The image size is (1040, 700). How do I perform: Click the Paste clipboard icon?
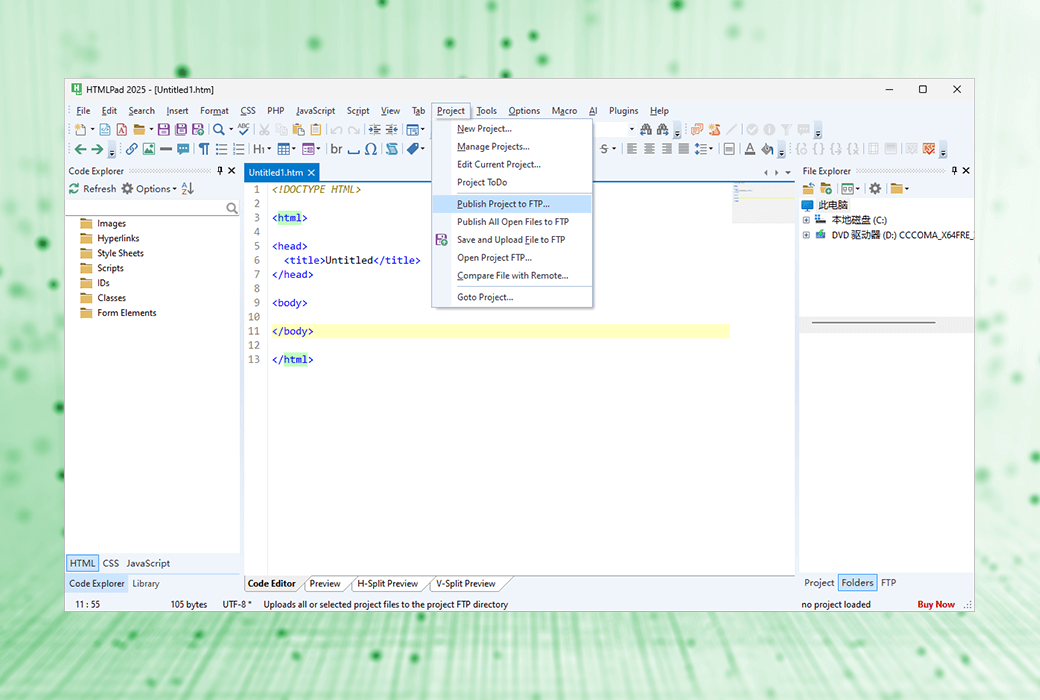pos(298,129)
